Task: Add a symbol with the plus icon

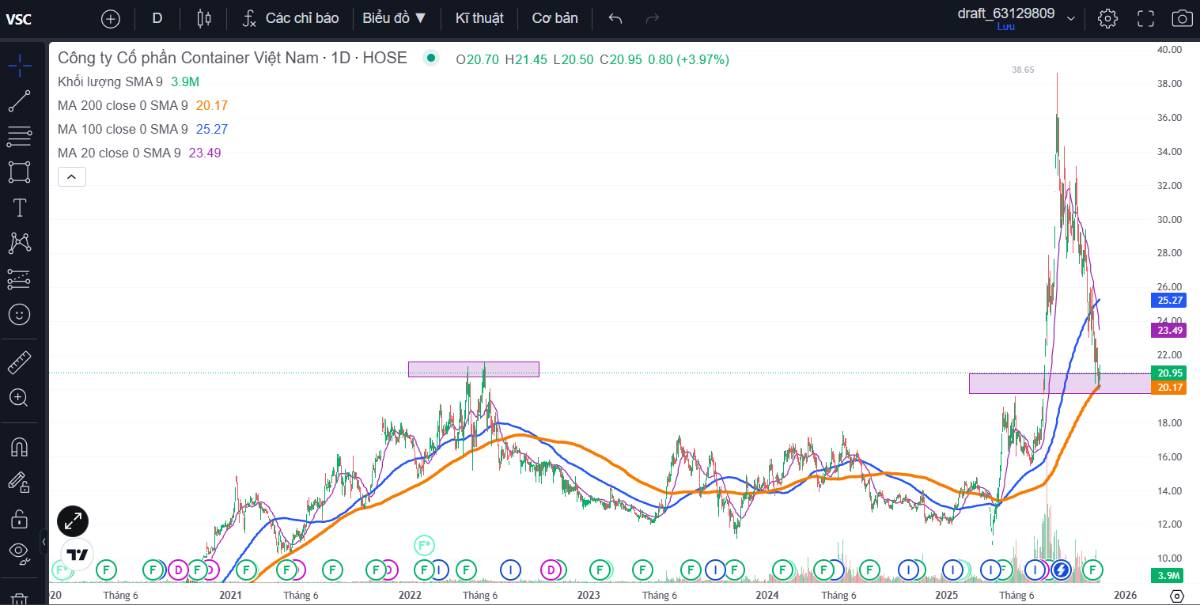Action: (x=111, y=18)
